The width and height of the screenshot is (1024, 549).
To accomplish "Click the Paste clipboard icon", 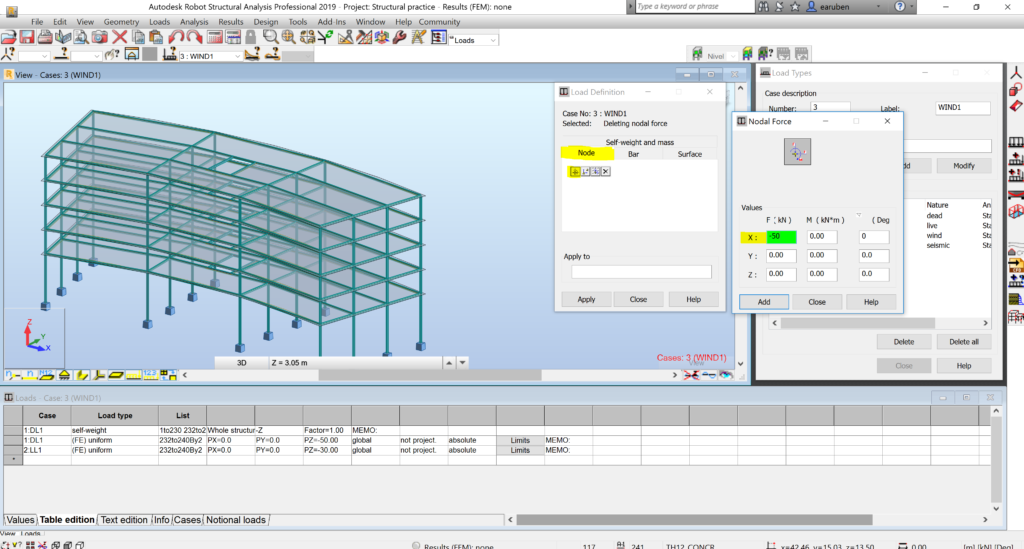I will [156, 38].
